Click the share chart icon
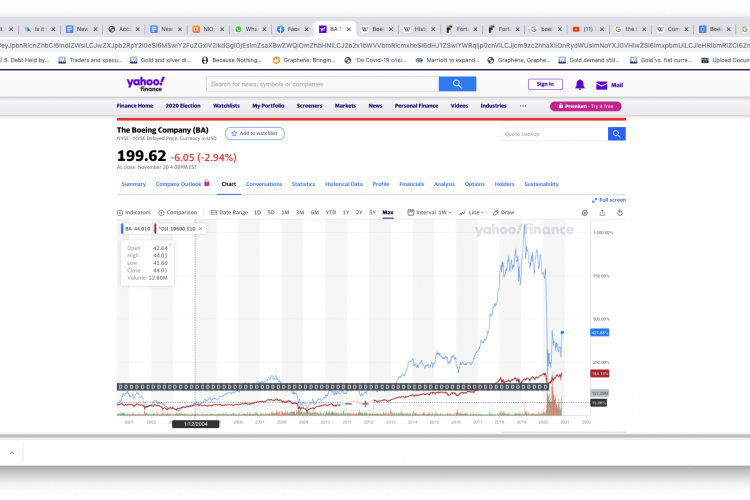 (x=602, y=213)
